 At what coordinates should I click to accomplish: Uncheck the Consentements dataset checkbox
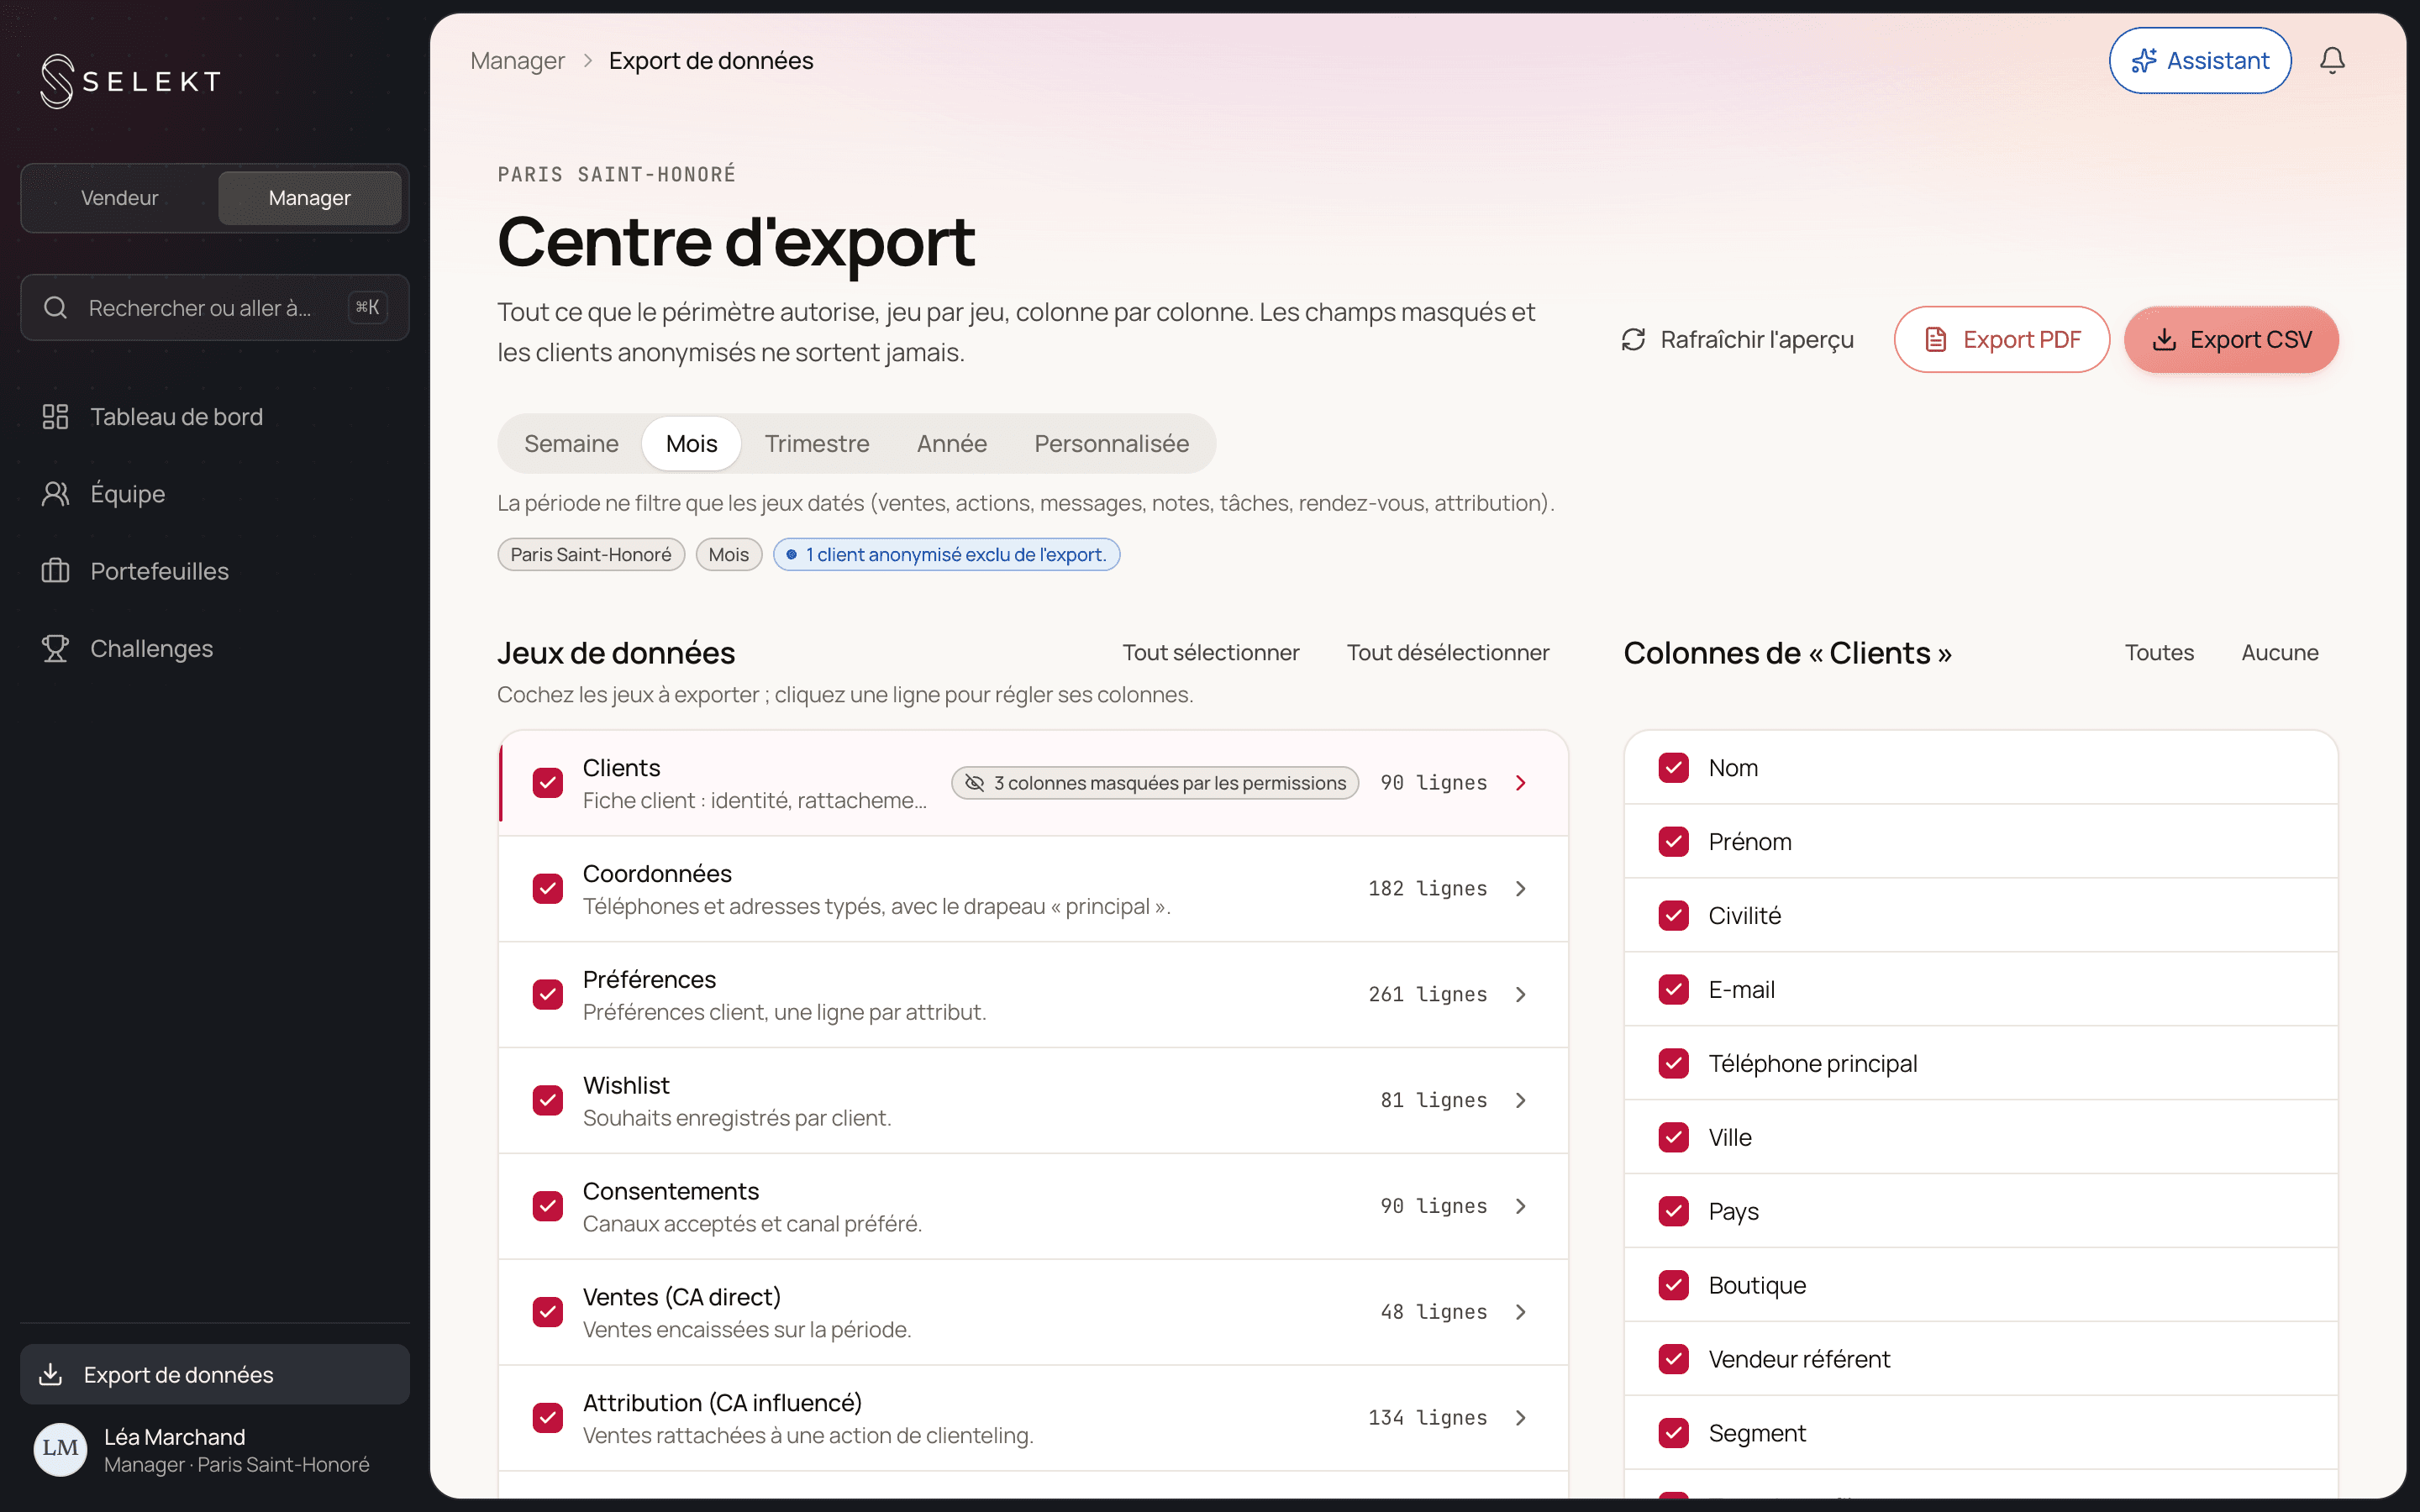pos(547,1206)
